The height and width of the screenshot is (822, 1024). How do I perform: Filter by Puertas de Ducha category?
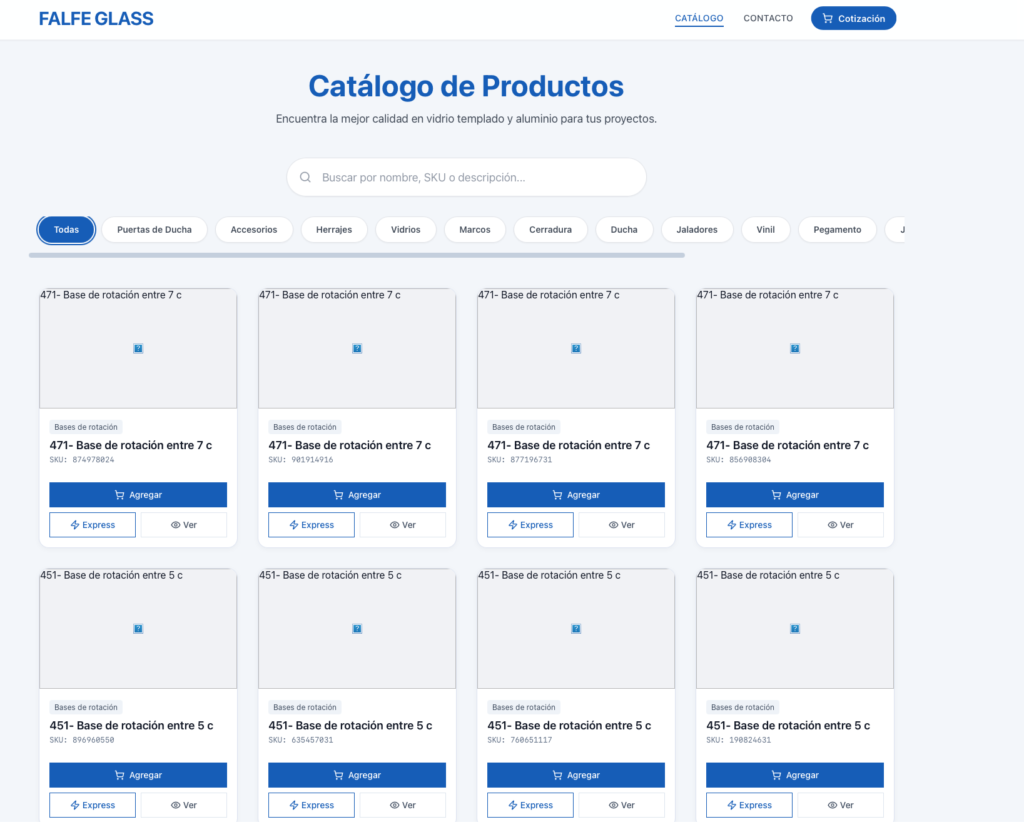click(x=154, y=230)
